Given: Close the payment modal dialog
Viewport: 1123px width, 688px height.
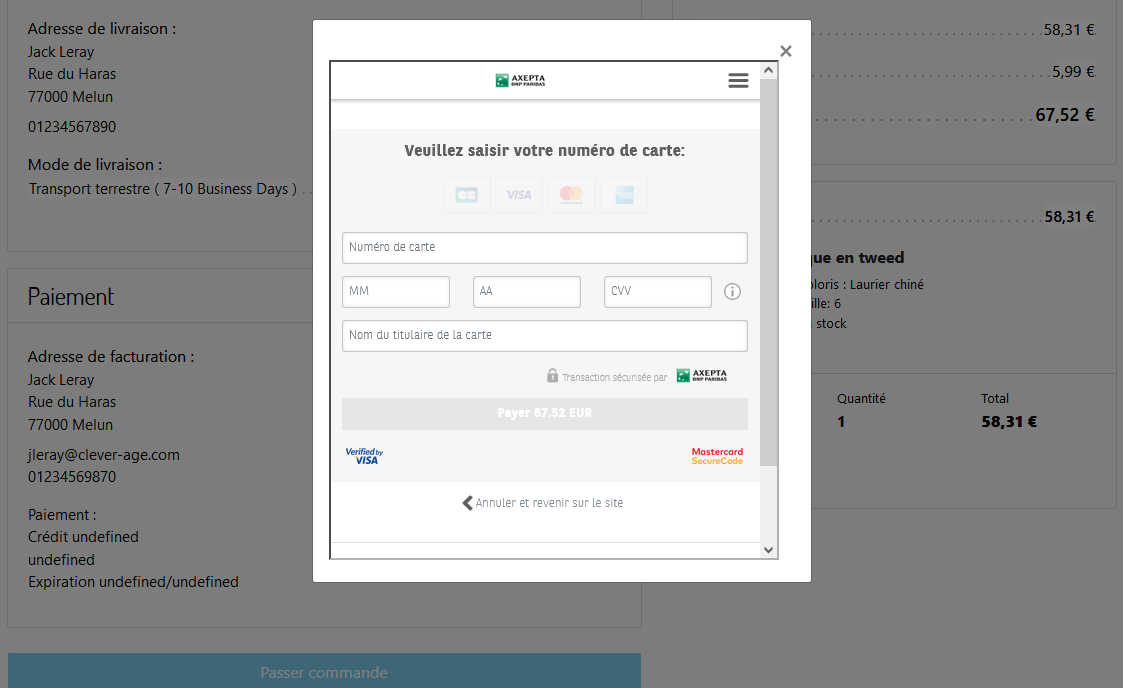Looking at the screenshot, I should 786,51.
